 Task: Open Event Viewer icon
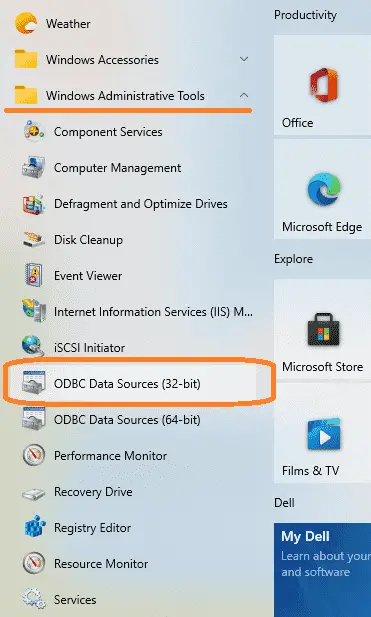[33, 275]
